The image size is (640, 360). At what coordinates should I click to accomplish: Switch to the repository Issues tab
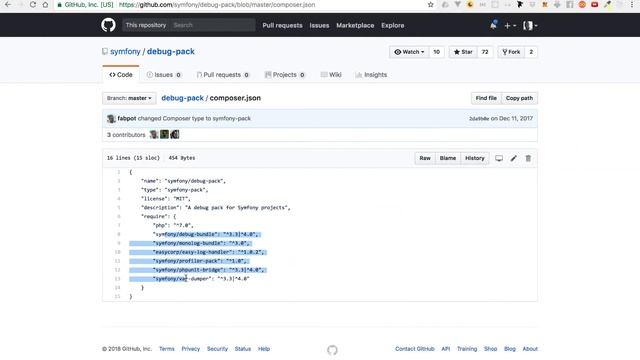pyautogui.click(x=164, y=75)
